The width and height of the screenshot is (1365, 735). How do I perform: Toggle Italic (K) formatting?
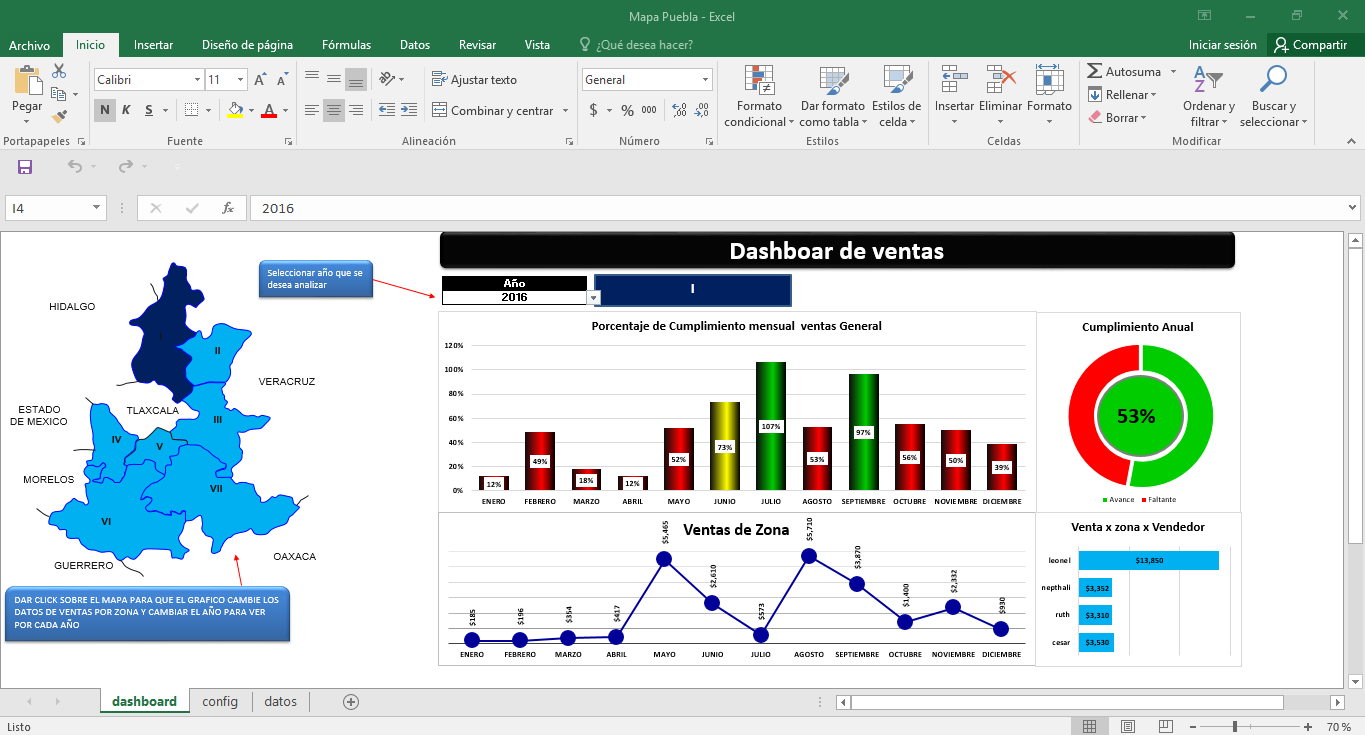126,110
